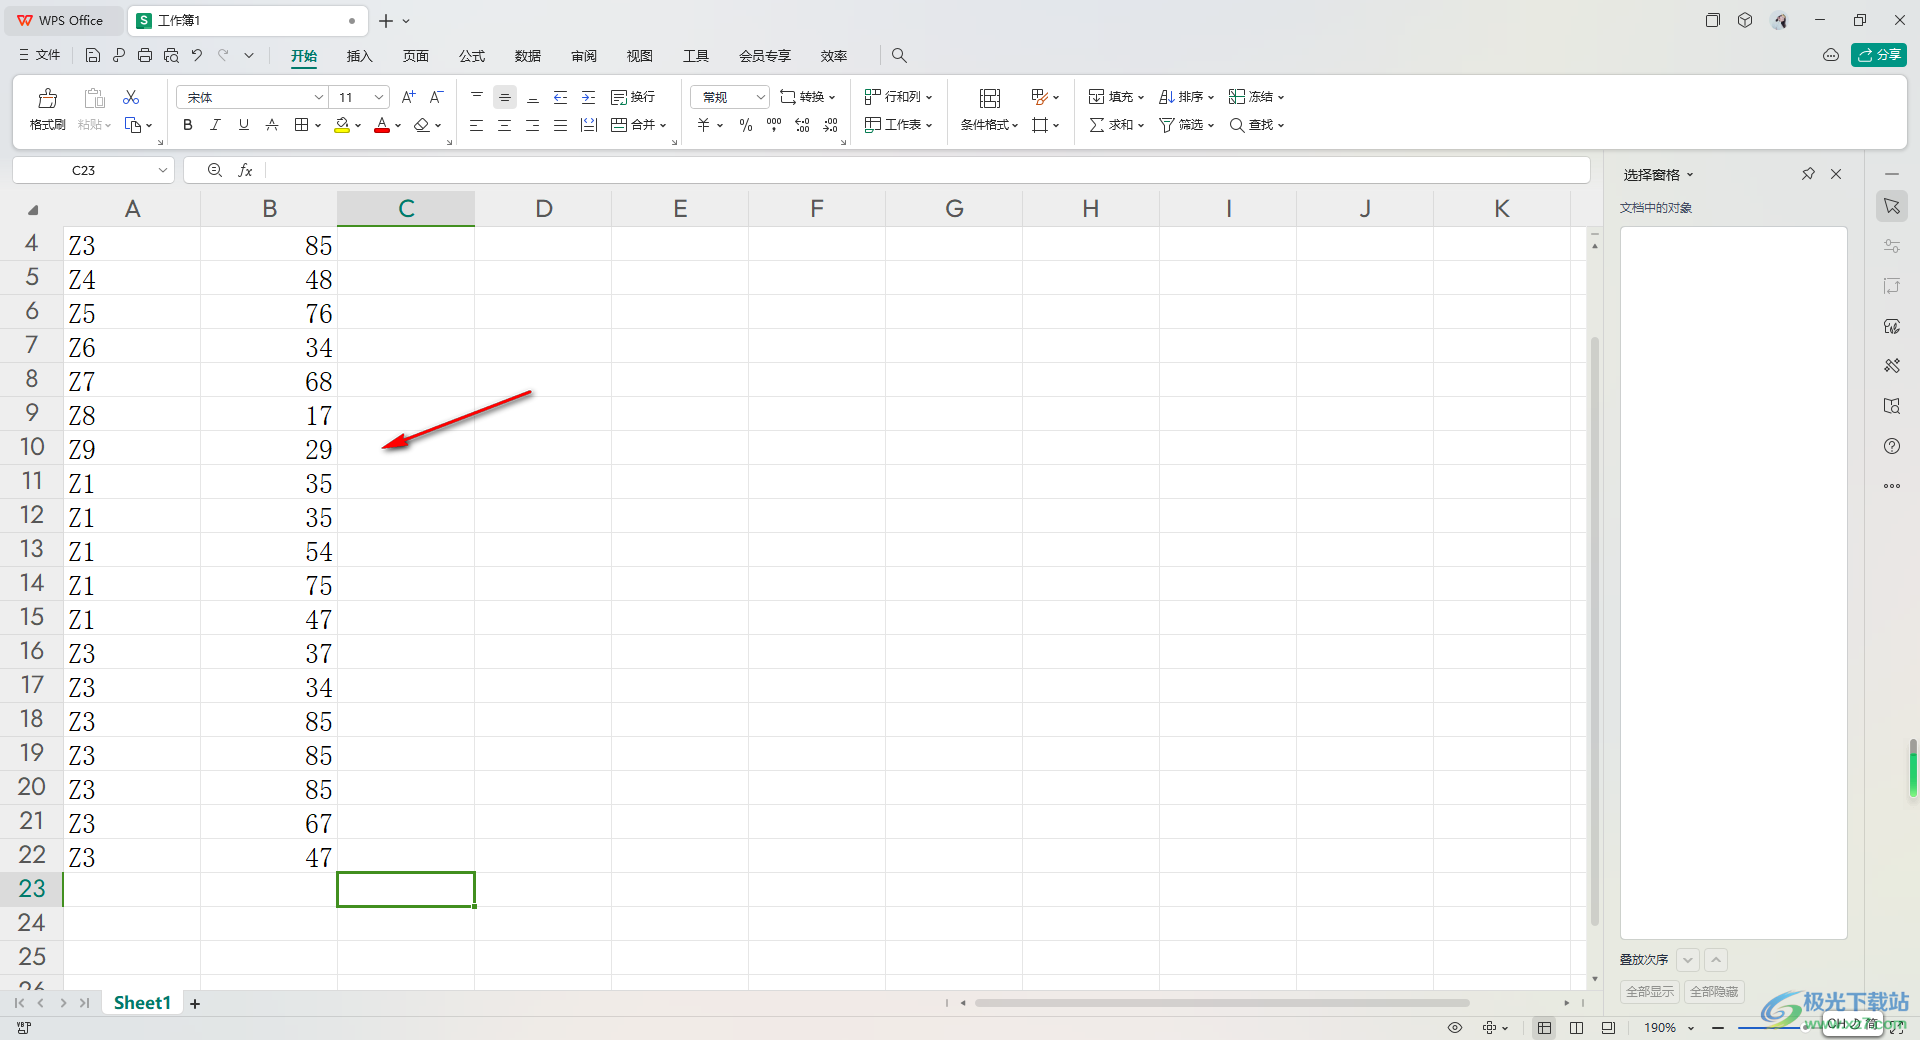Switch to the Sheet1 tab
The image size is (1920, 1040).
click(x=142, y=1003)
